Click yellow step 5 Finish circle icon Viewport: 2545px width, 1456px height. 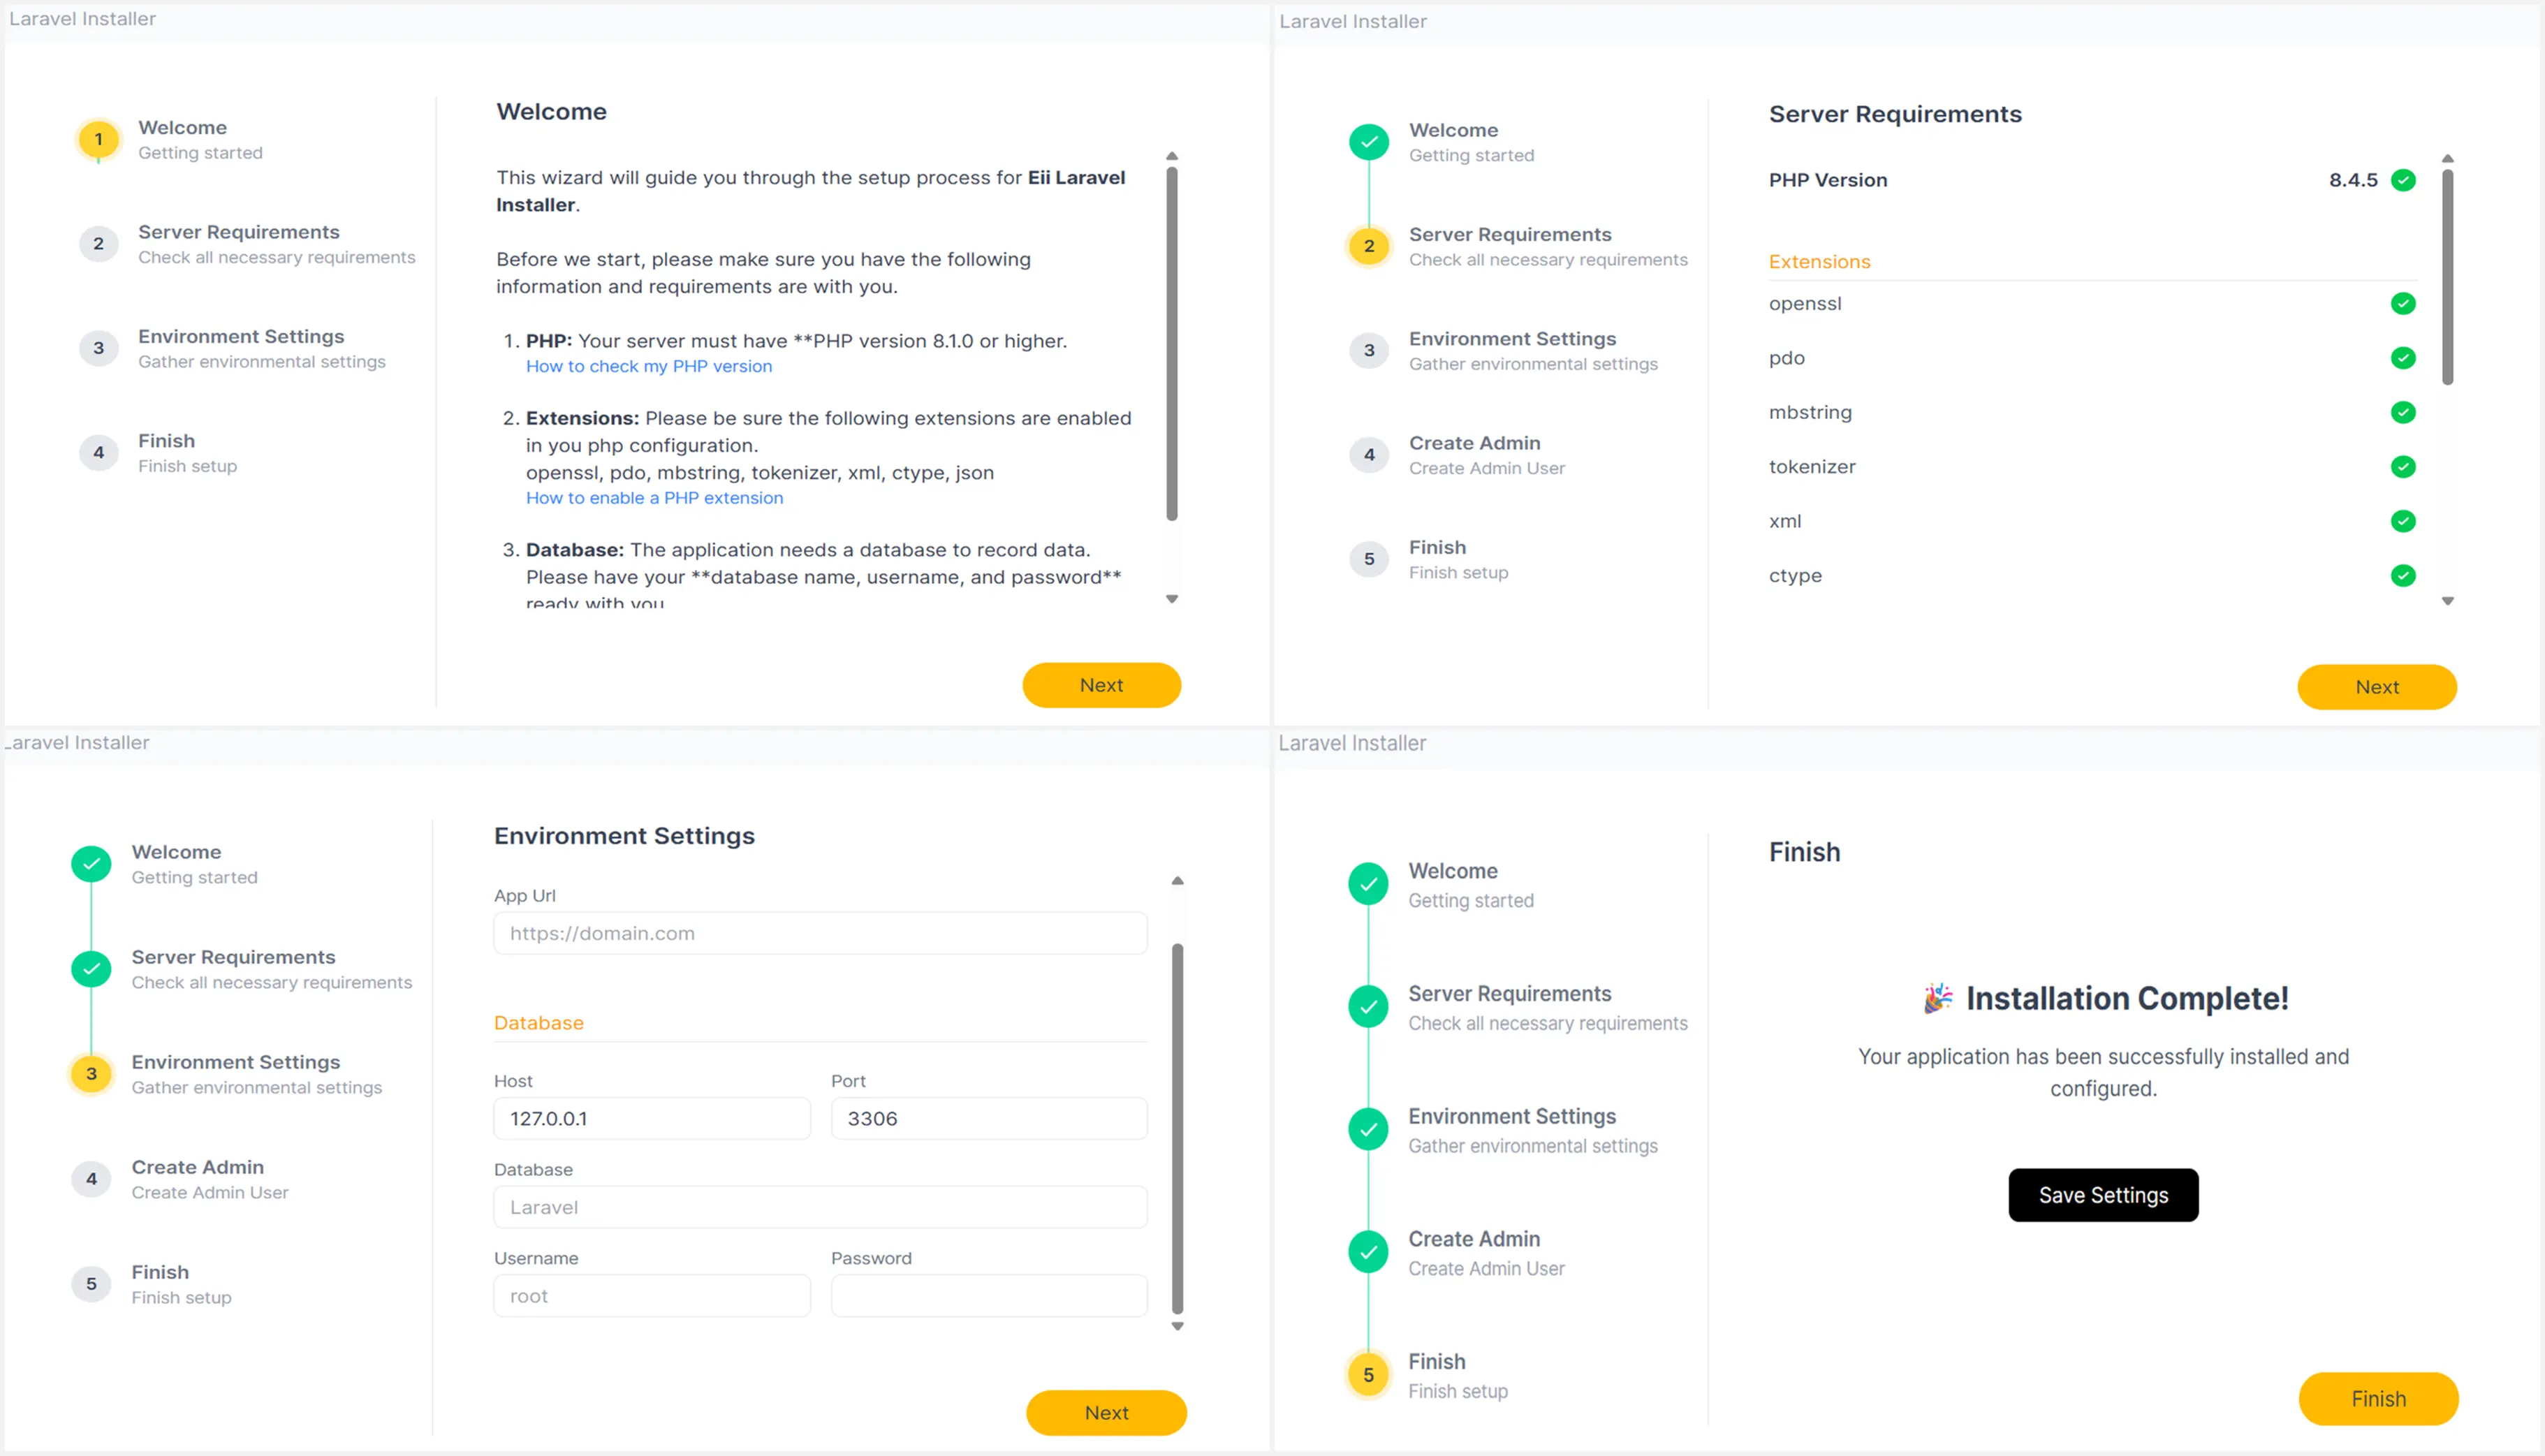point(1368,1375)
